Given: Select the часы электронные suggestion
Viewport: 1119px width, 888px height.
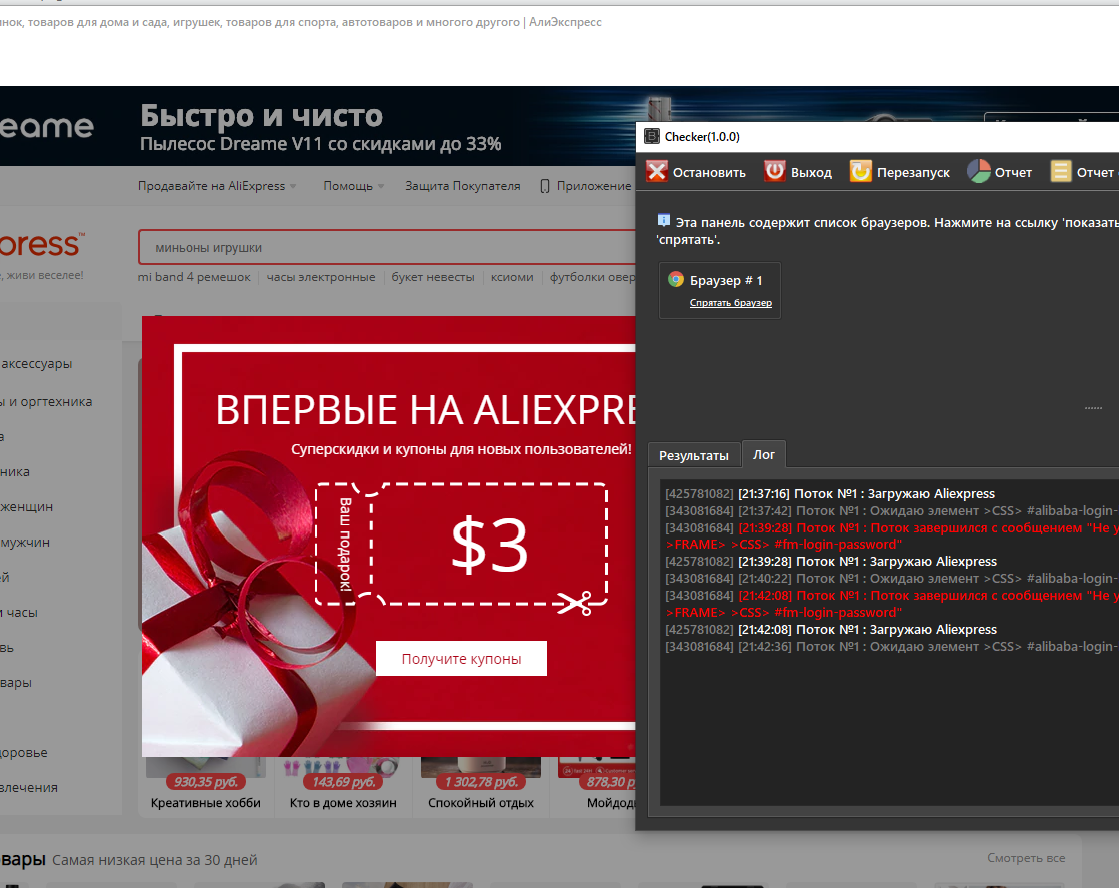Looking at the screenshot, I should click(320, 277).
